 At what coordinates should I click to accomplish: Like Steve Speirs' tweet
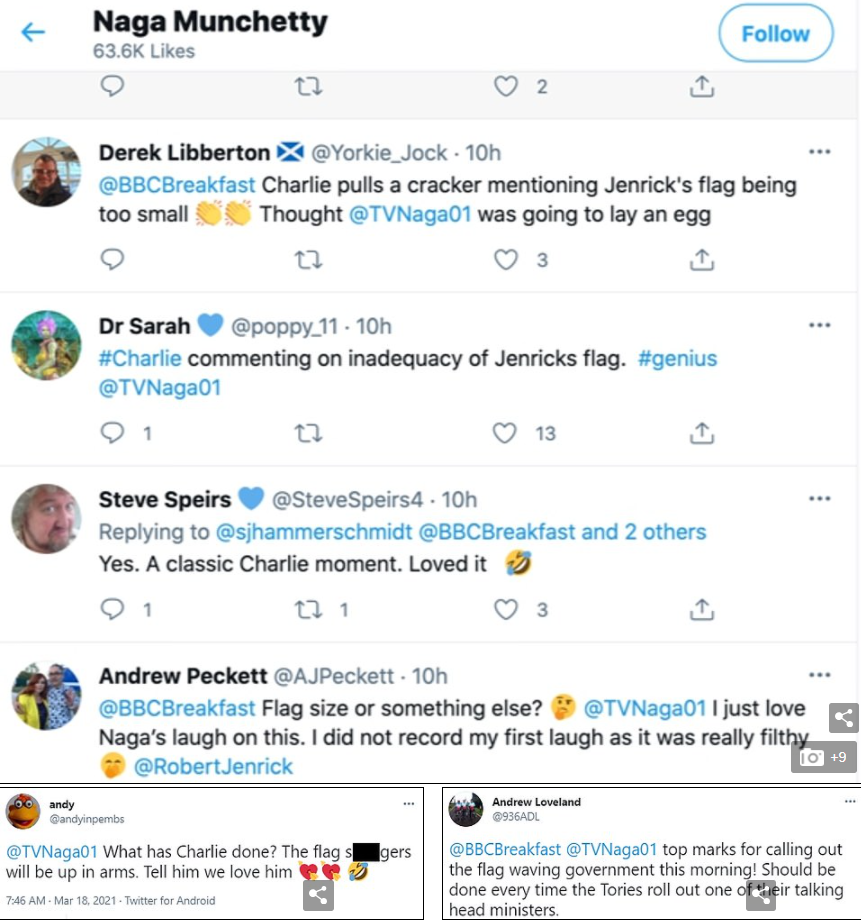click(507, 608)
